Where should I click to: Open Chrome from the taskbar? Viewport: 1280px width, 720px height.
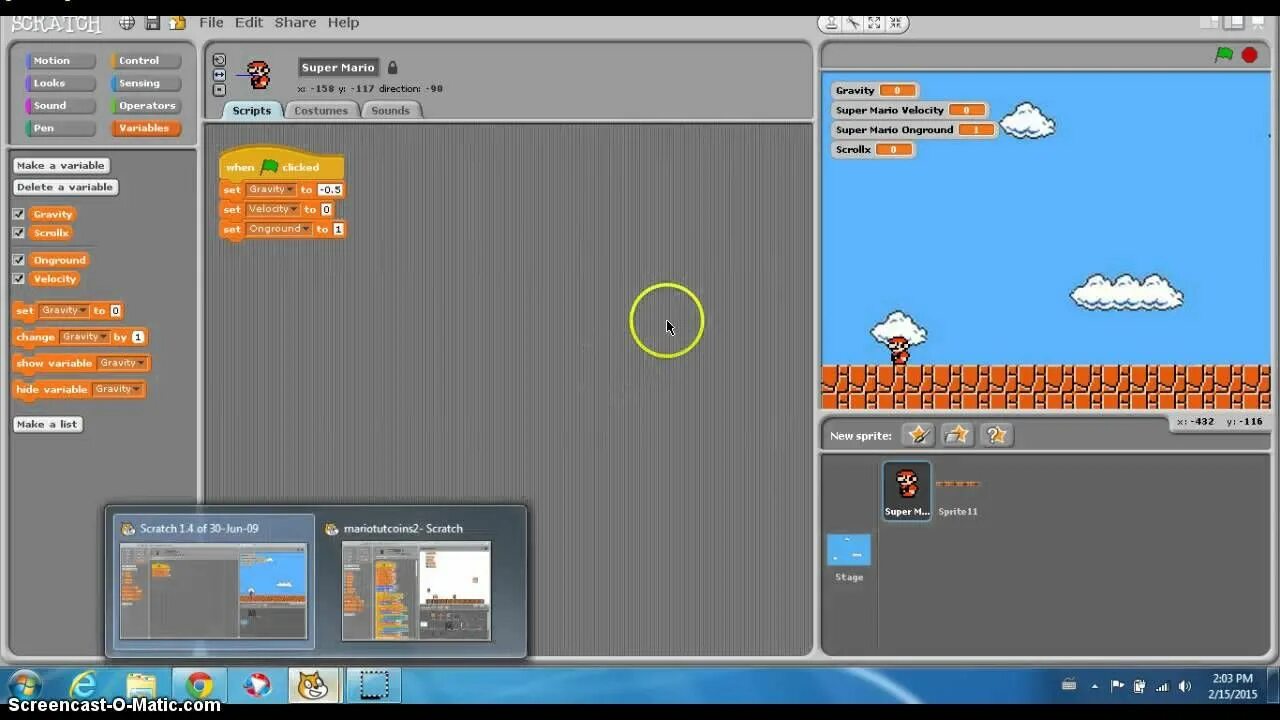(x=199, y=686)
